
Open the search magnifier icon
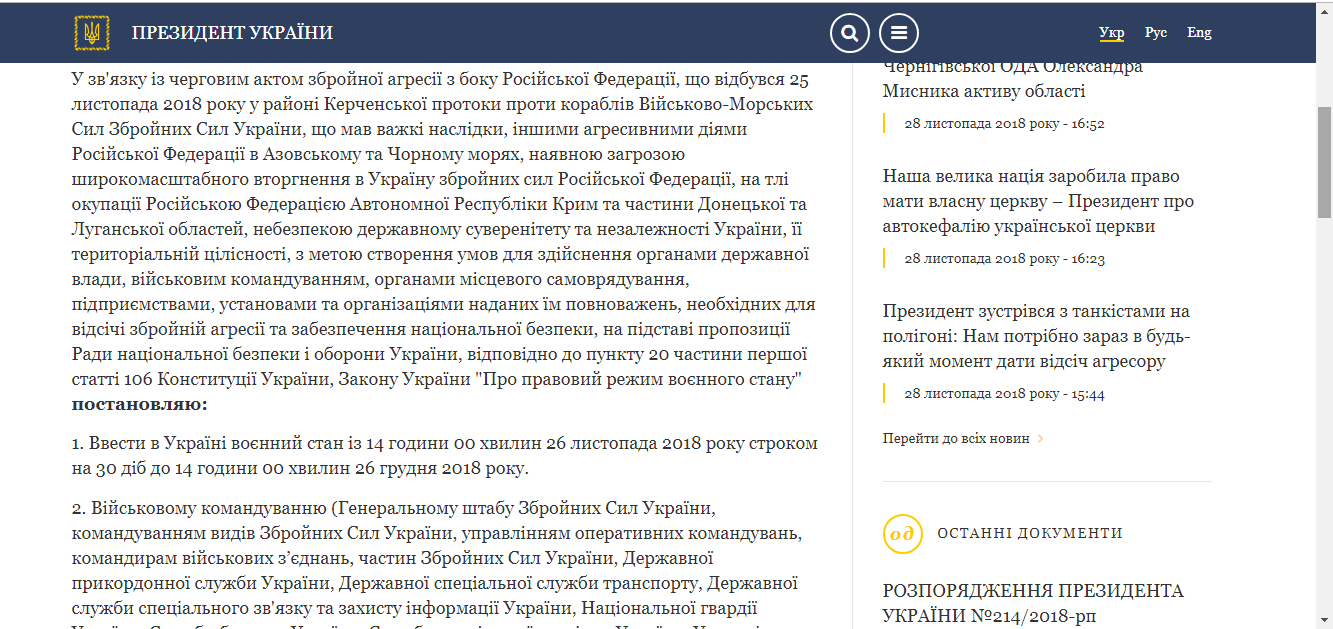point(849,33)
